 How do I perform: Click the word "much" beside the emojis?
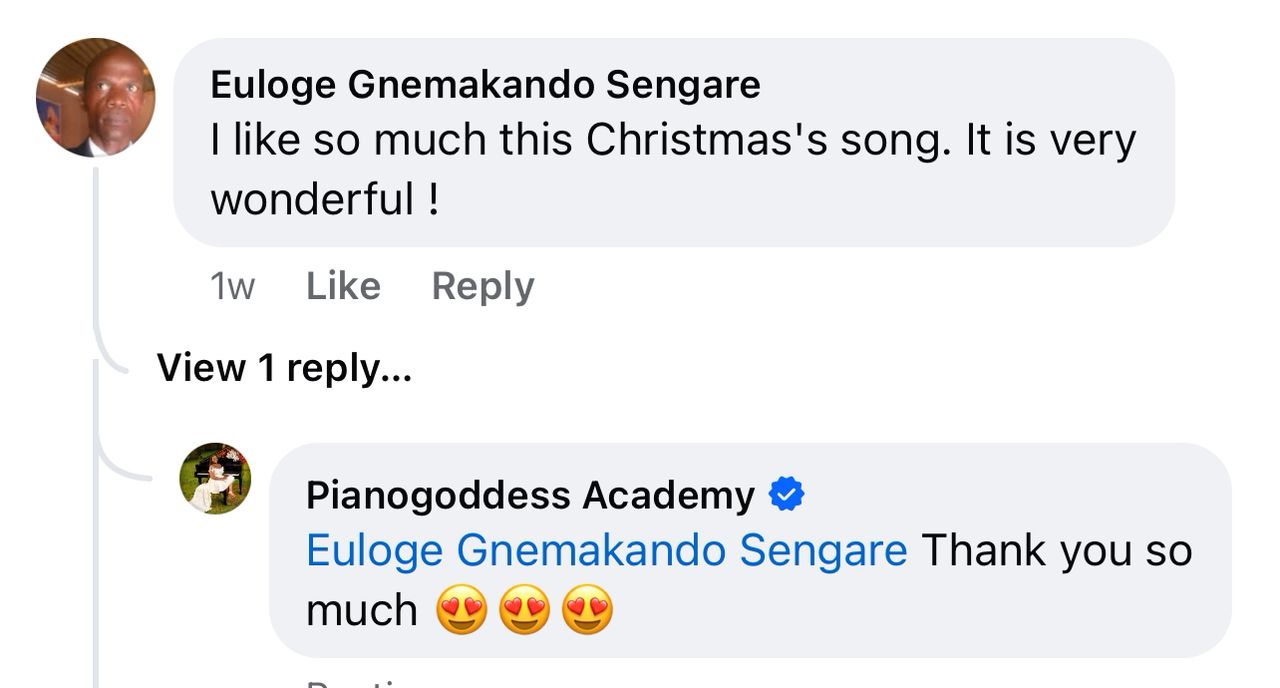point(361,610)
